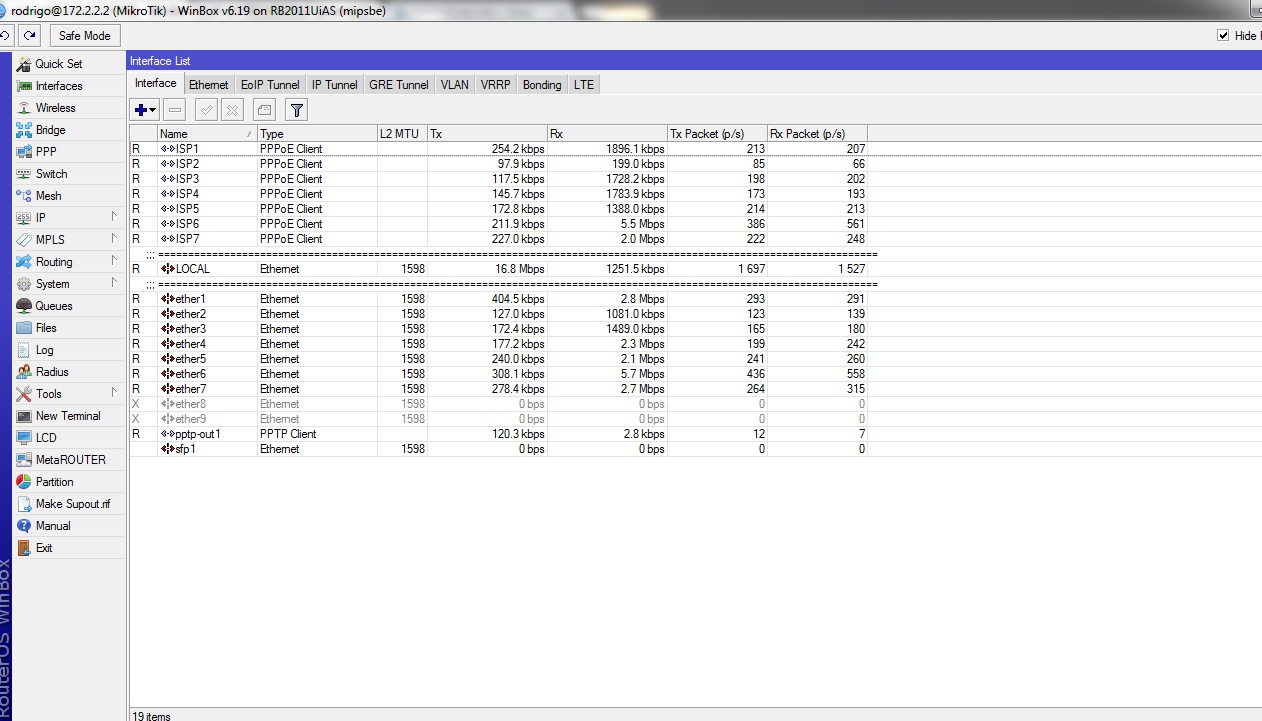Toggle Safe Mode

coord(84,36)
